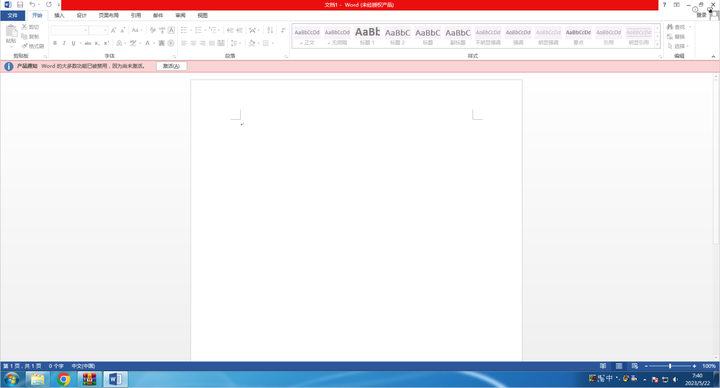Click the Decrease Indent icon
720x388 pixels.
click(x=230, y=30)
